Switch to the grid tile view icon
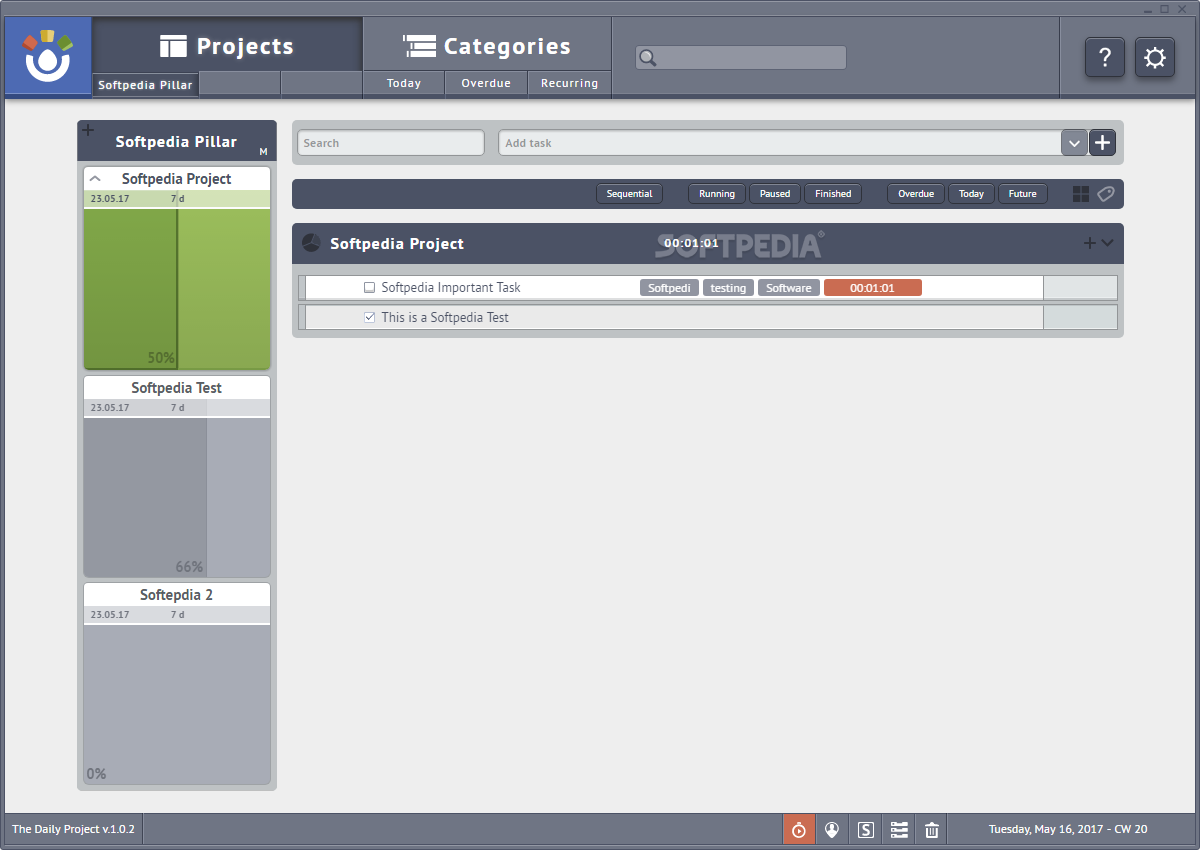This screenshot has width=1200, height=850. pyautogui.click(x=1081, y=194)
